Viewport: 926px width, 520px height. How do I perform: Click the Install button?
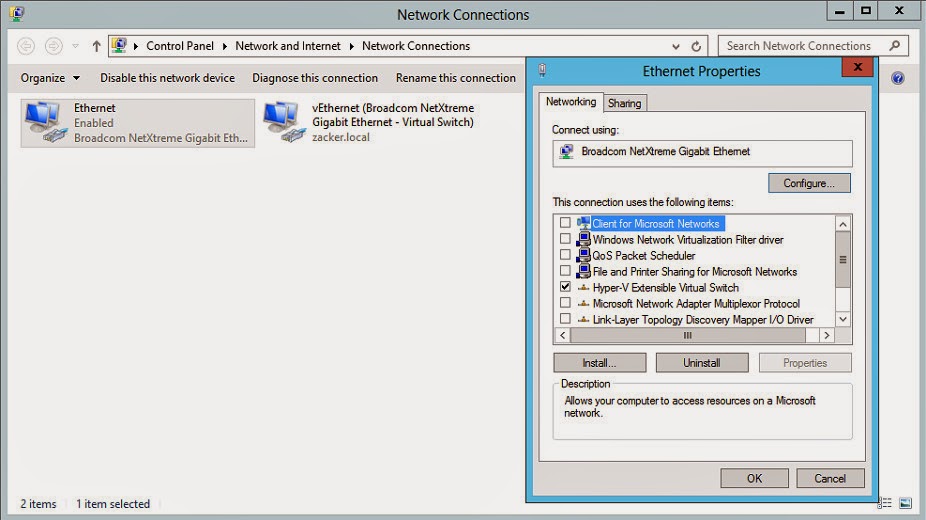599,363
